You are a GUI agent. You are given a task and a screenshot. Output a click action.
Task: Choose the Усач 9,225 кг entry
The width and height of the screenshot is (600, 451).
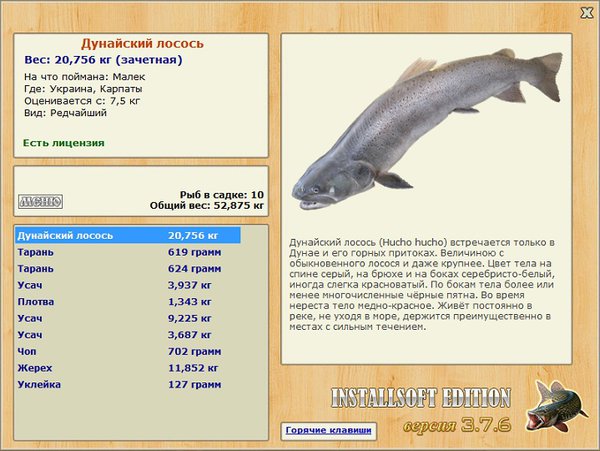(x=128, y=318)
